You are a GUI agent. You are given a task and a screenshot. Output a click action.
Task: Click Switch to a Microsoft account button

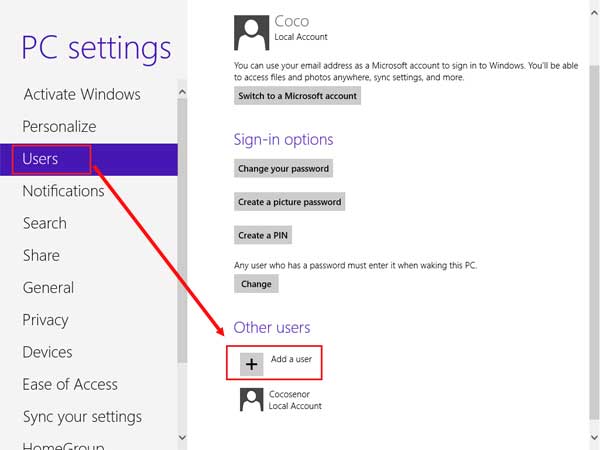297,96
